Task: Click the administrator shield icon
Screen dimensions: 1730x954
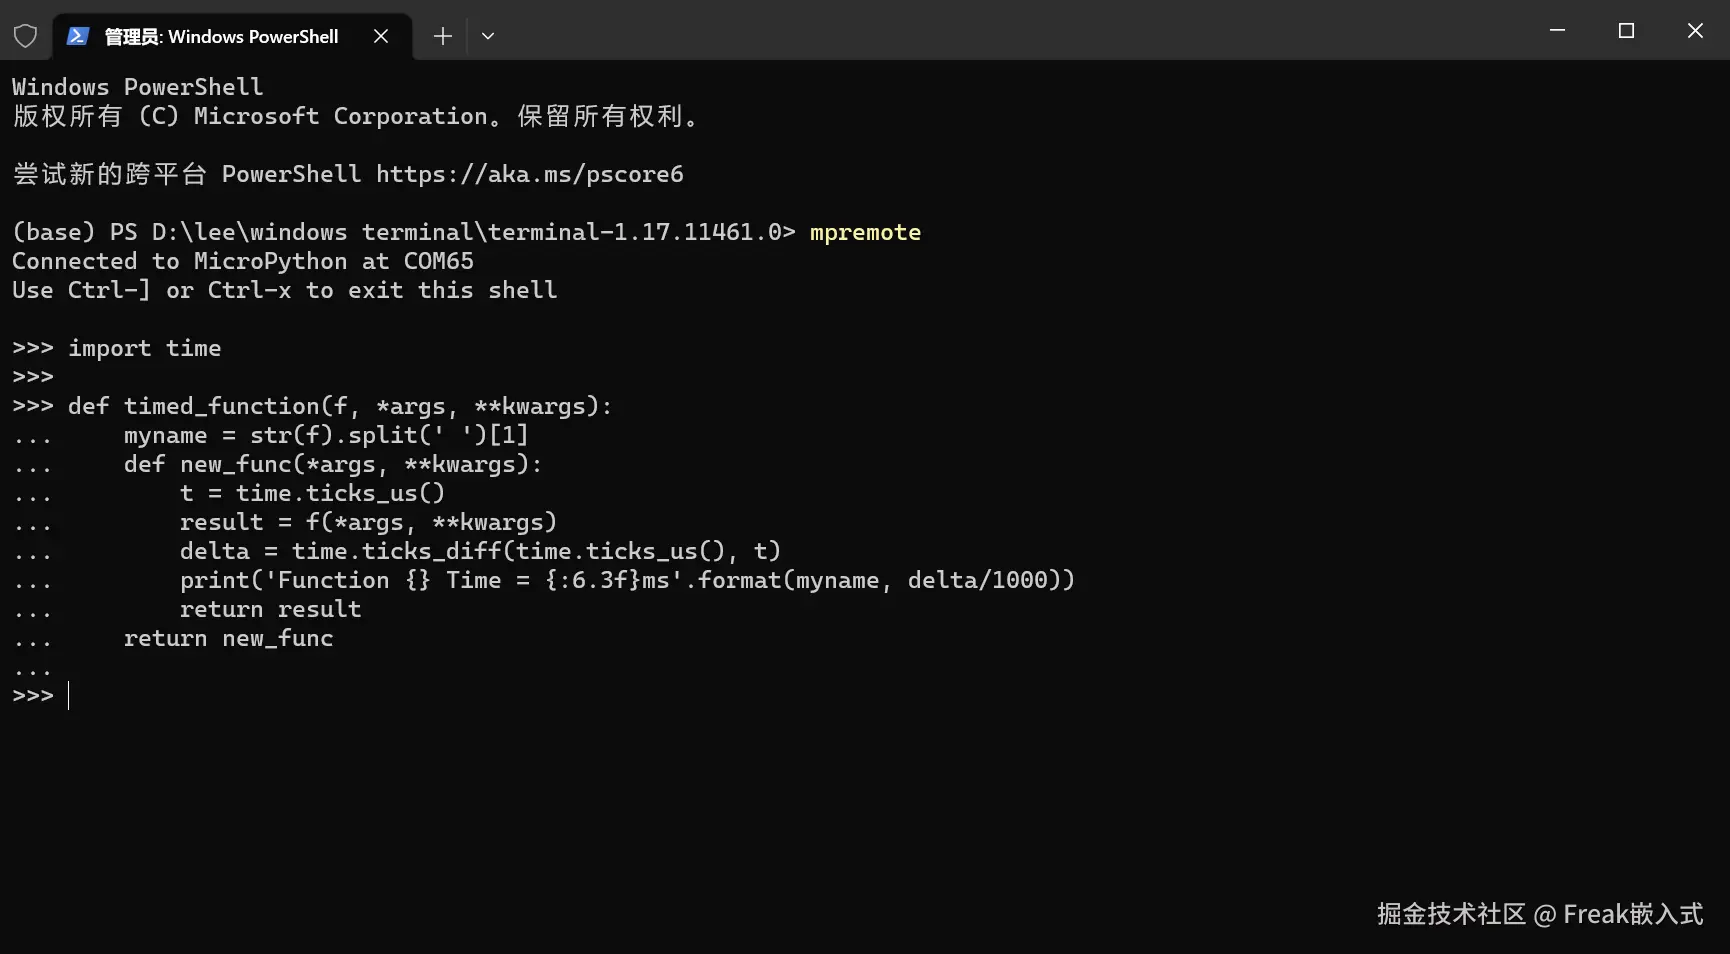Action: point(25,37)
